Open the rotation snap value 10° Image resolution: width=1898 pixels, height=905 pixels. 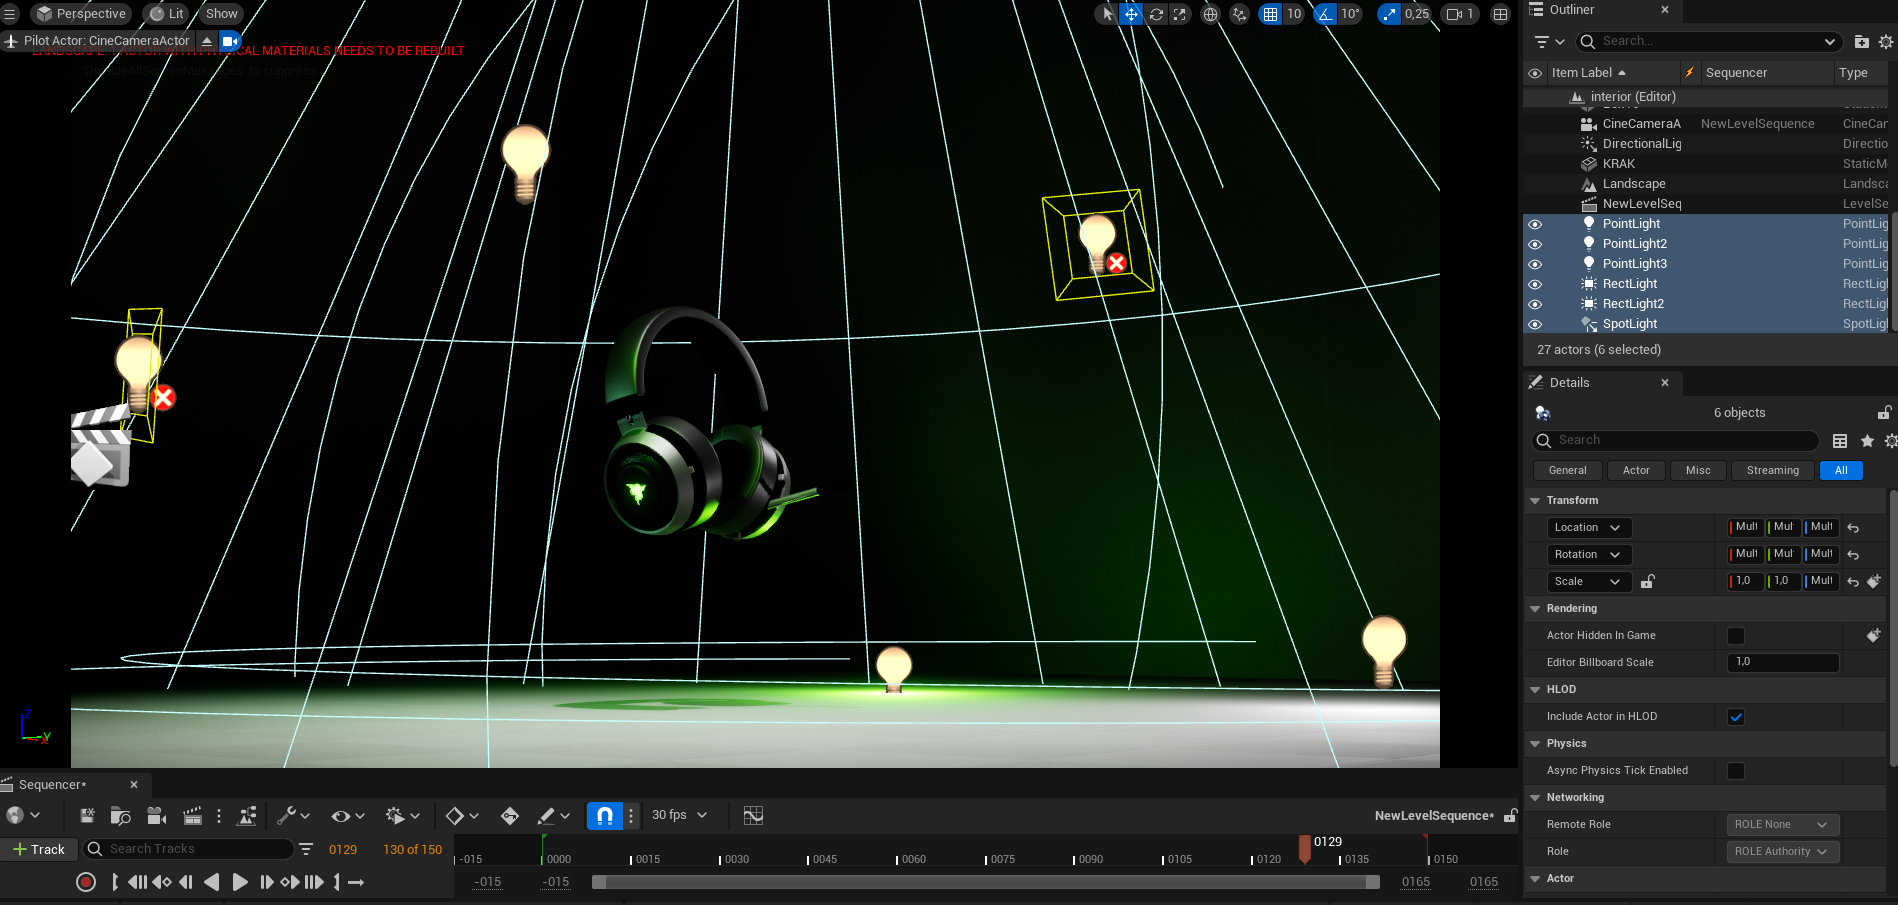coord(1350,14)
